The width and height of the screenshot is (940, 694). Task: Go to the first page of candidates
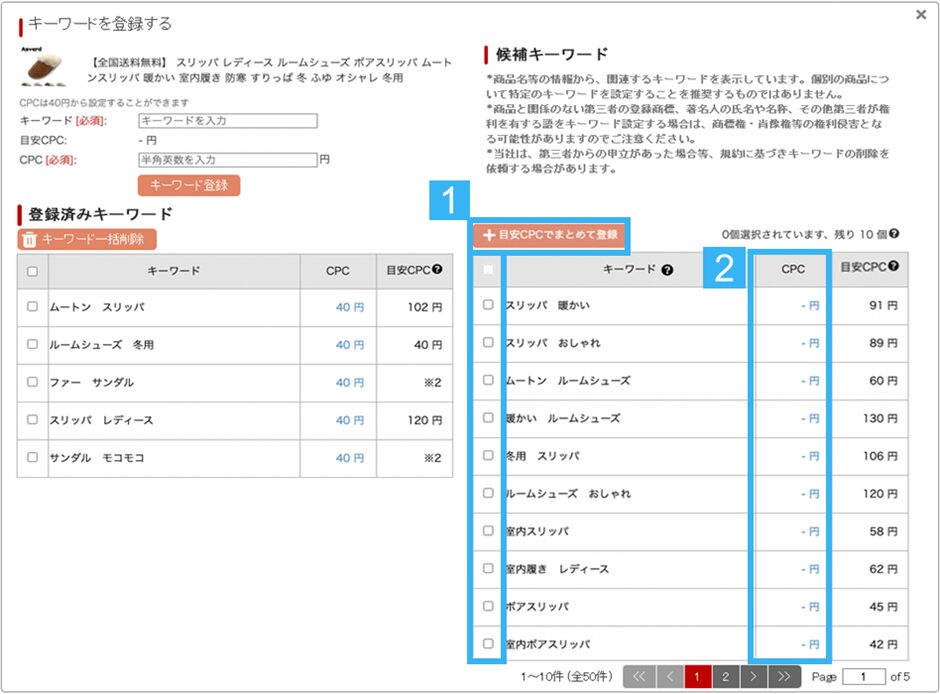[x=638, y=677]
